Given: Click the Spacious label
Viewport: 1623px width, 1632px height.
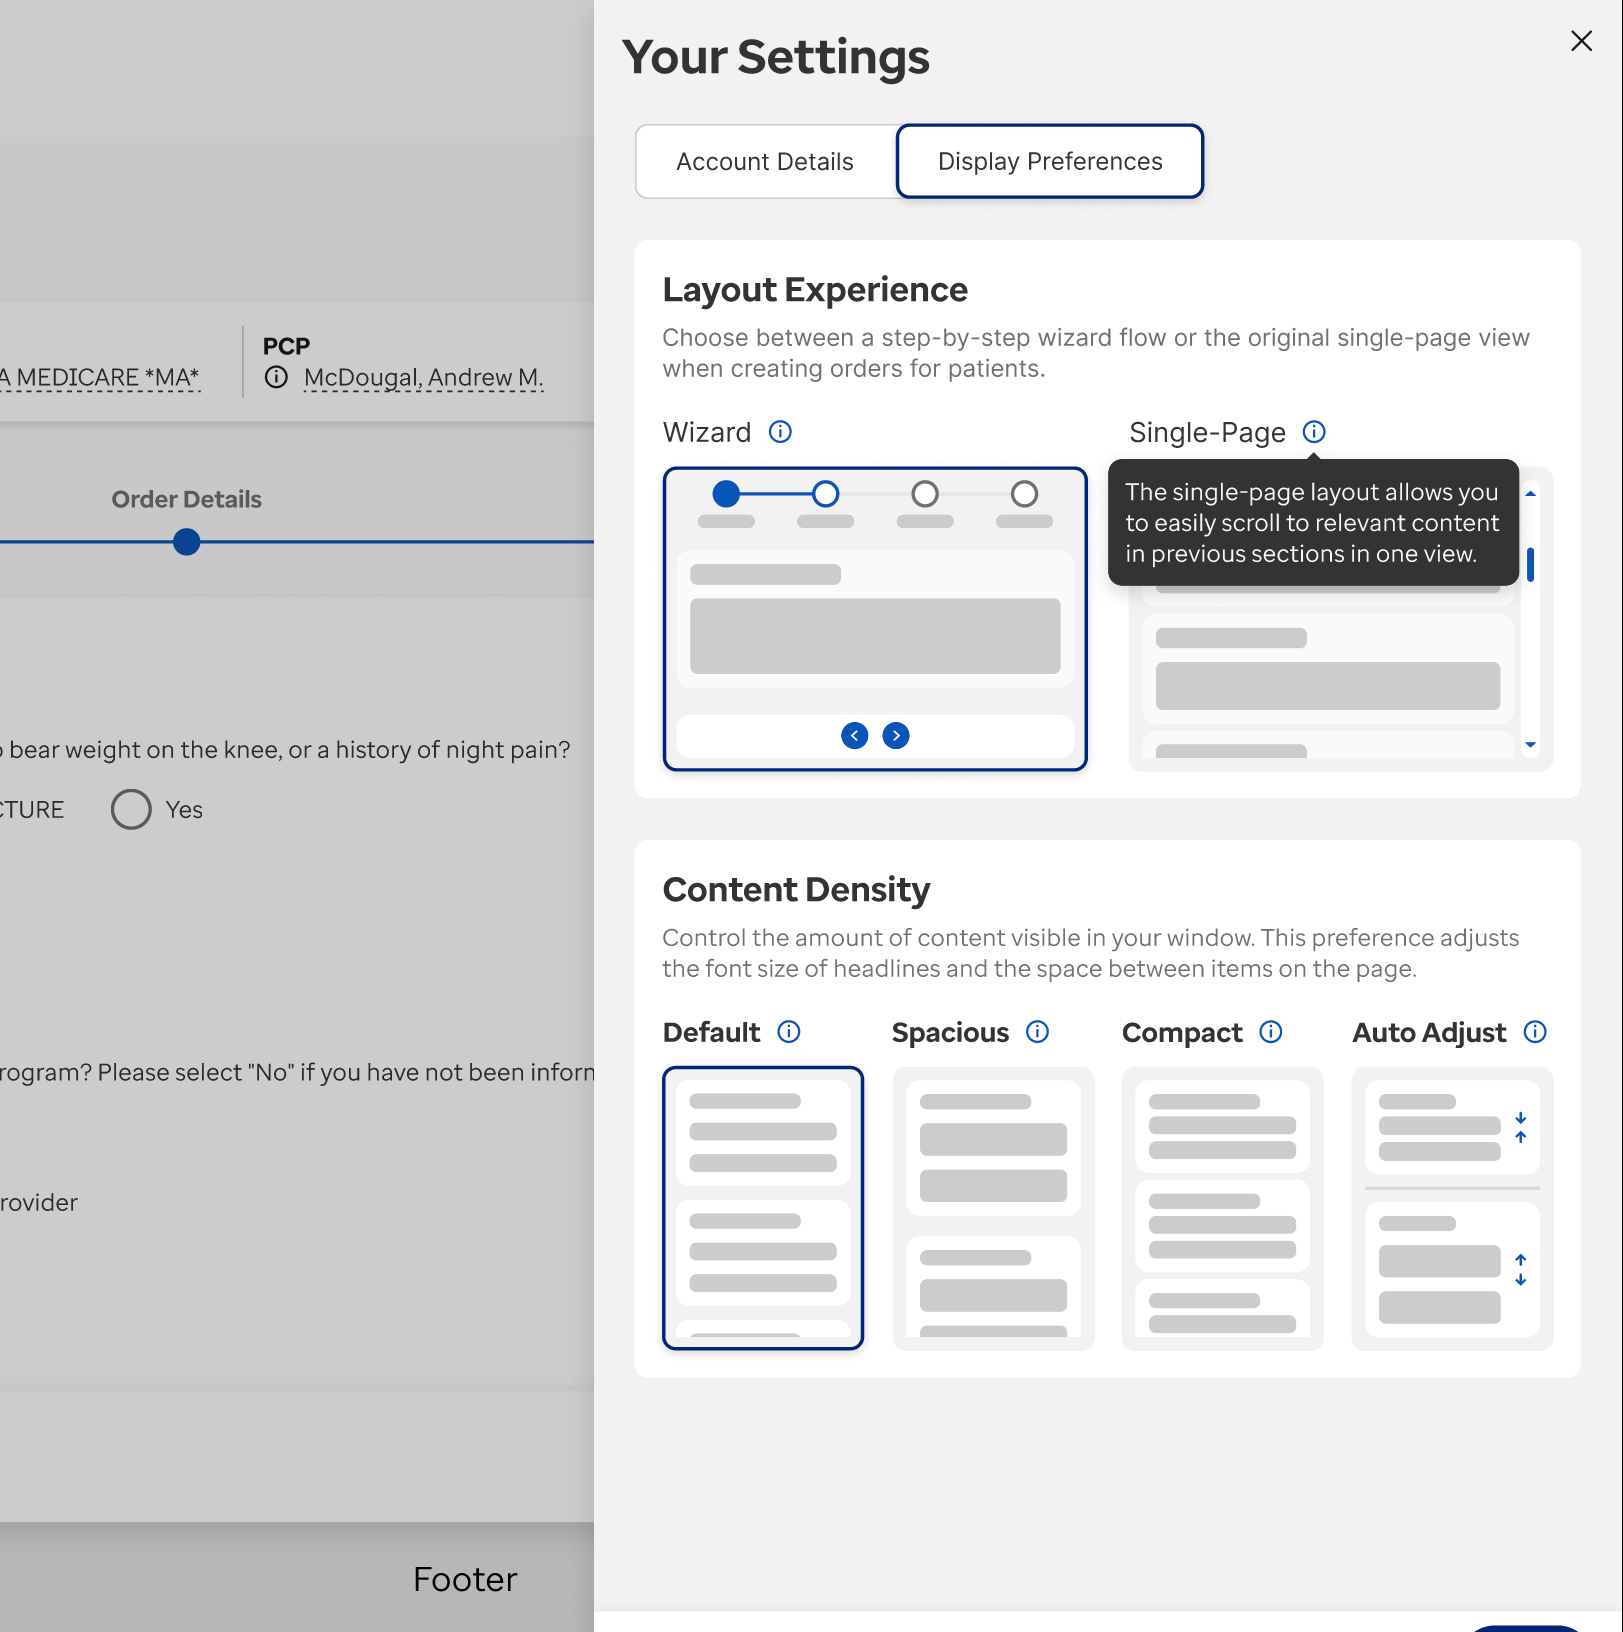Looking at the screenshot, I should [x=950, y=1032].
